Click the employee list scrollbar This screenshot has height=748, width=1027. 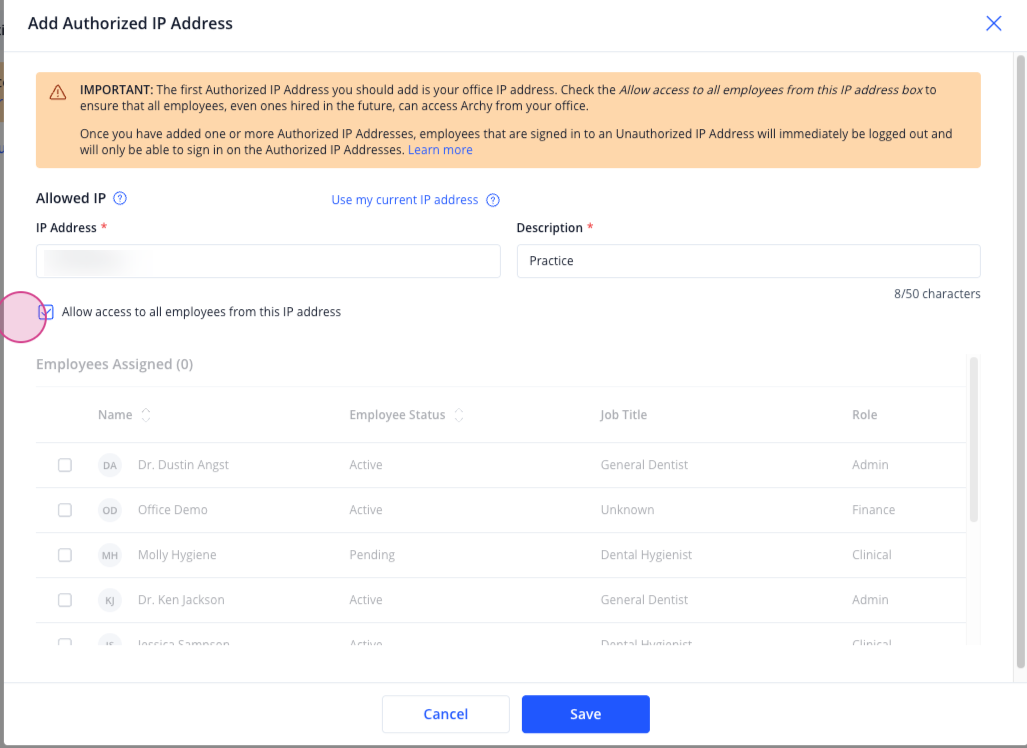tap(973, 439)
